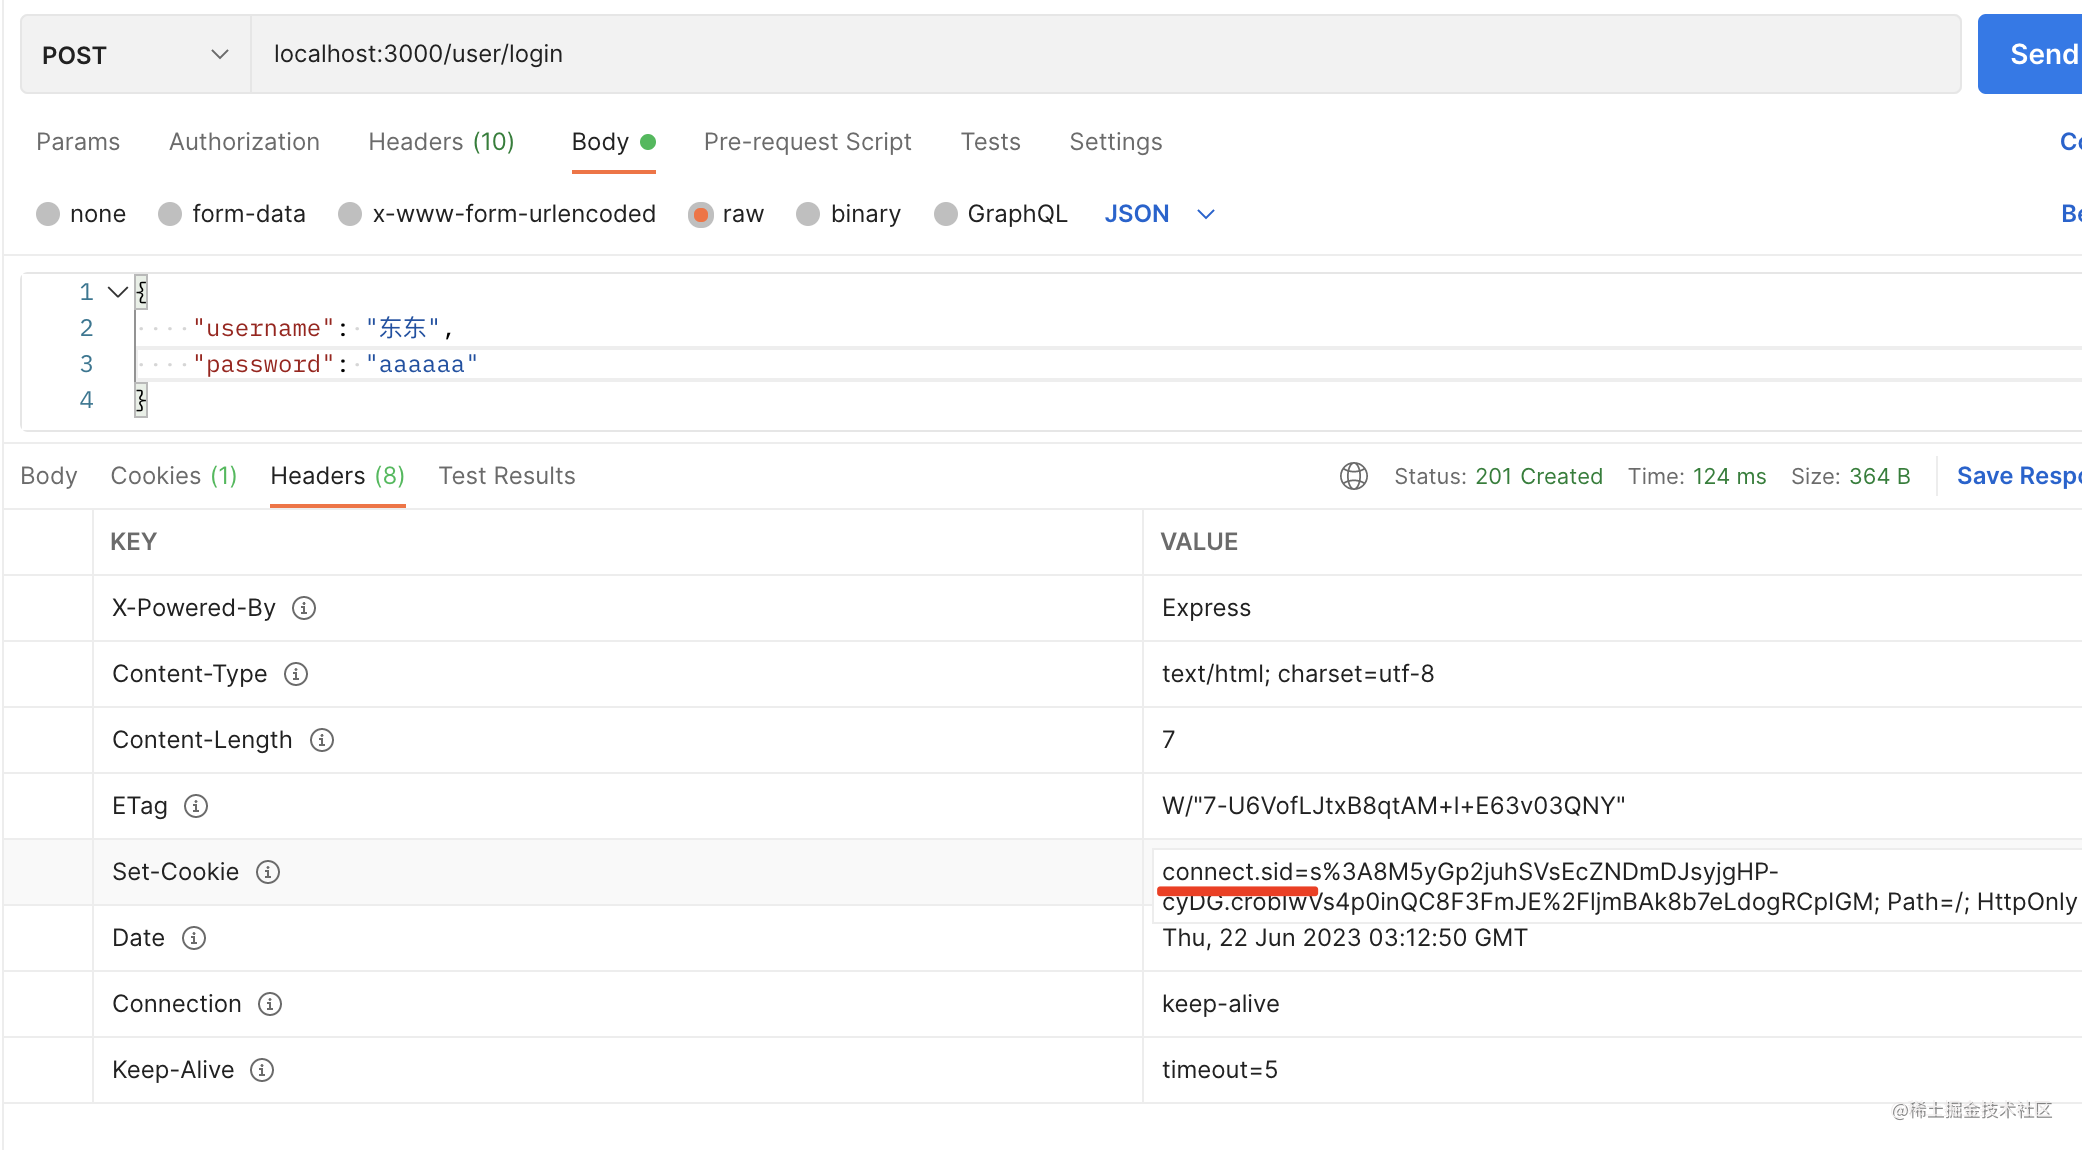2082x1150 pixels.
Task: Open the POST method dropdown
Action: point(135,55)
